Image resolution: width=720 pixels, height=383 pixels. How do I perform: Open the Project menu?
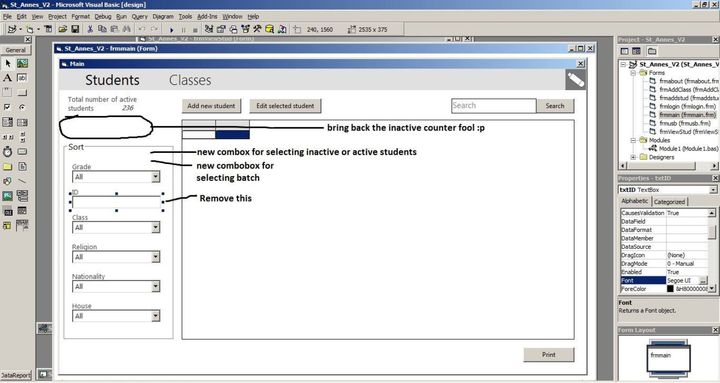[x=57, y=17]
